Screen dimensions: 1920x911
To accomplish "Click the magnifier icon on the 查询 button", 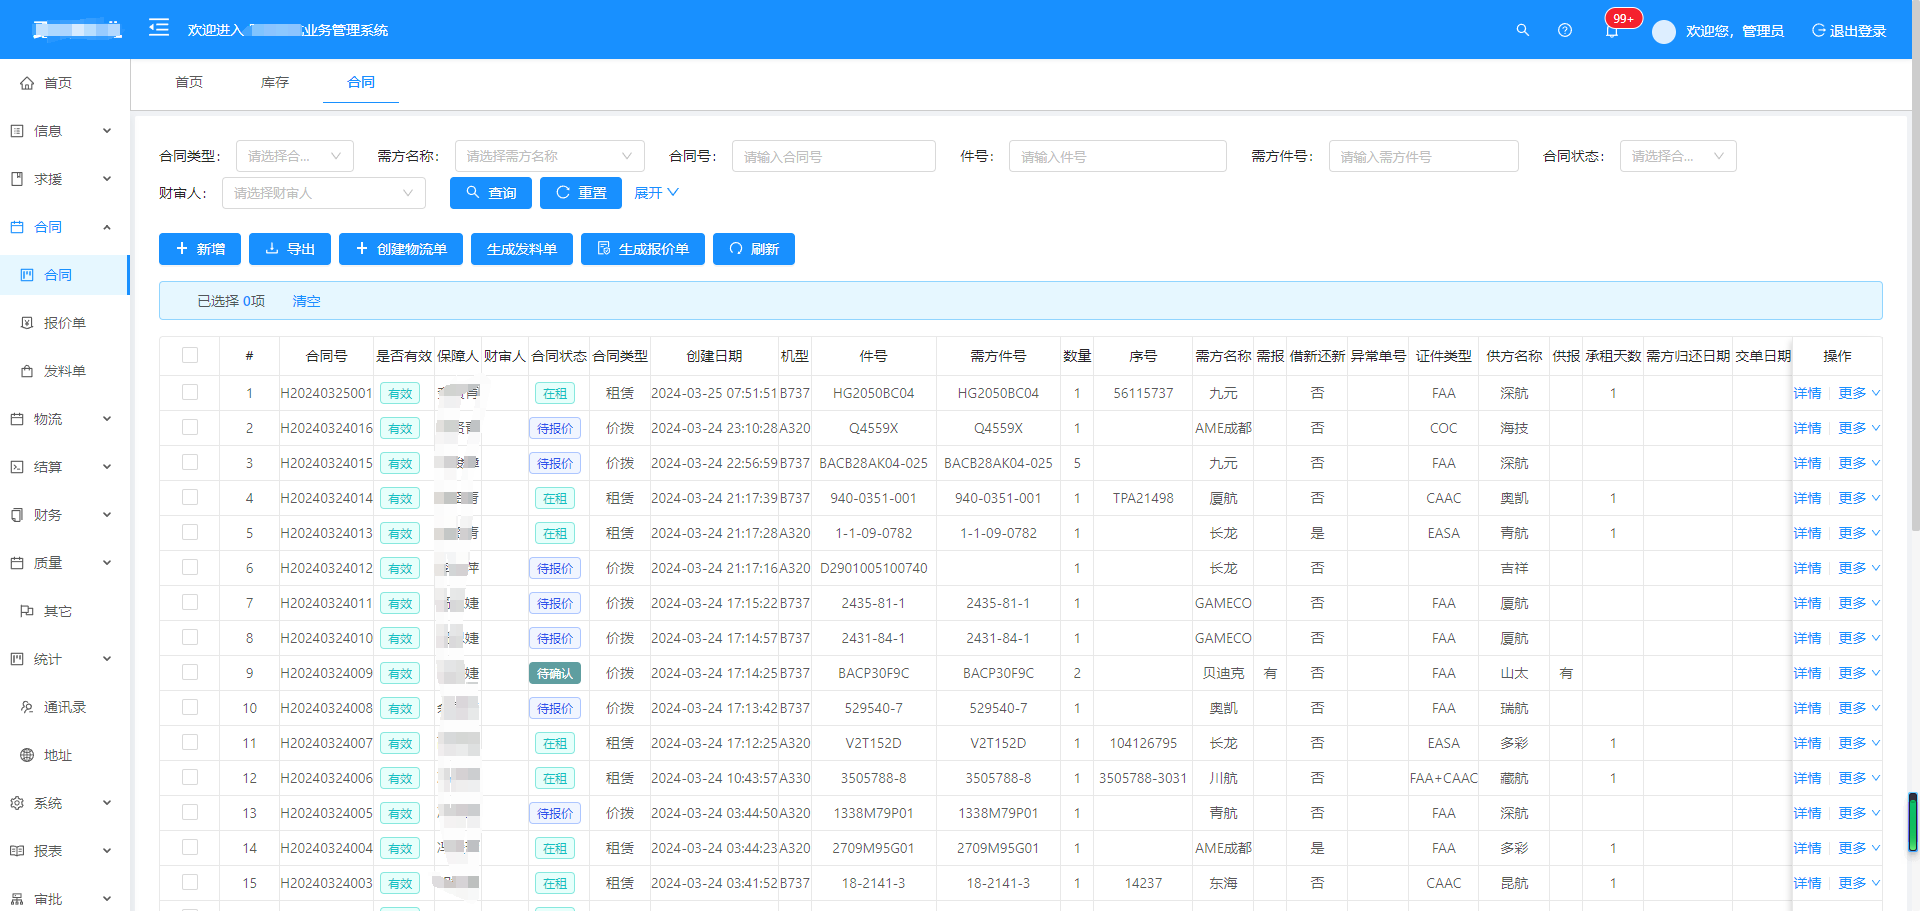I will tap(473, 192).
